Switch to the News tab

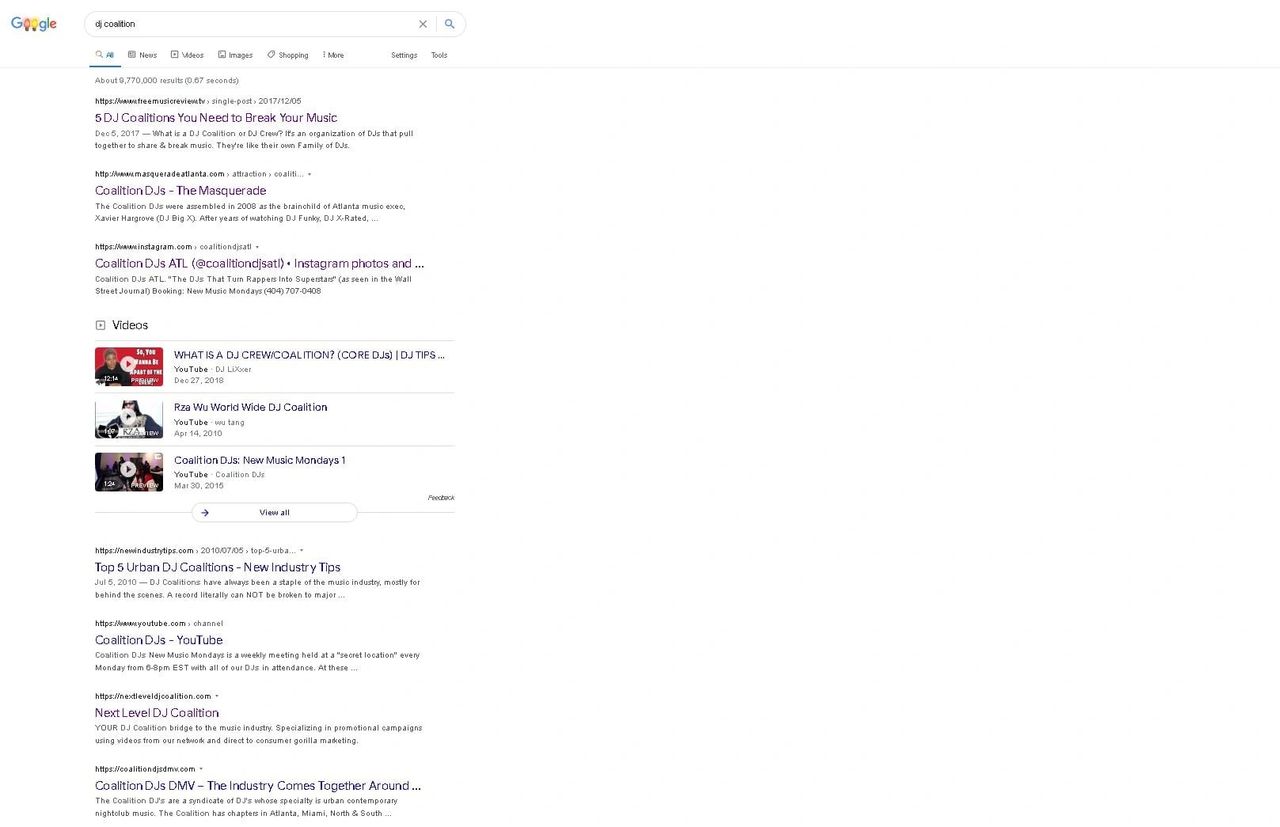click(x=142, y=55)
